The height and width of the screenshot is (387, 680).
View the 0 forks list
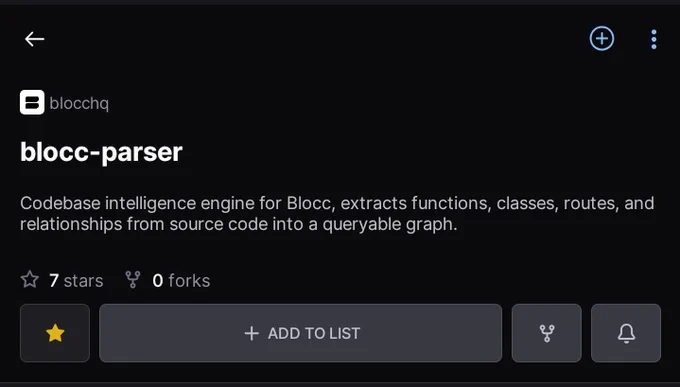pos(181,280)
